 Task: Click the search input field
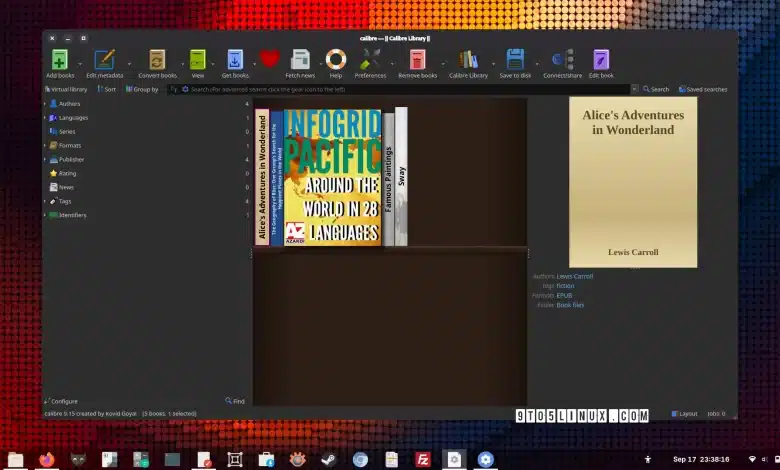410,90
